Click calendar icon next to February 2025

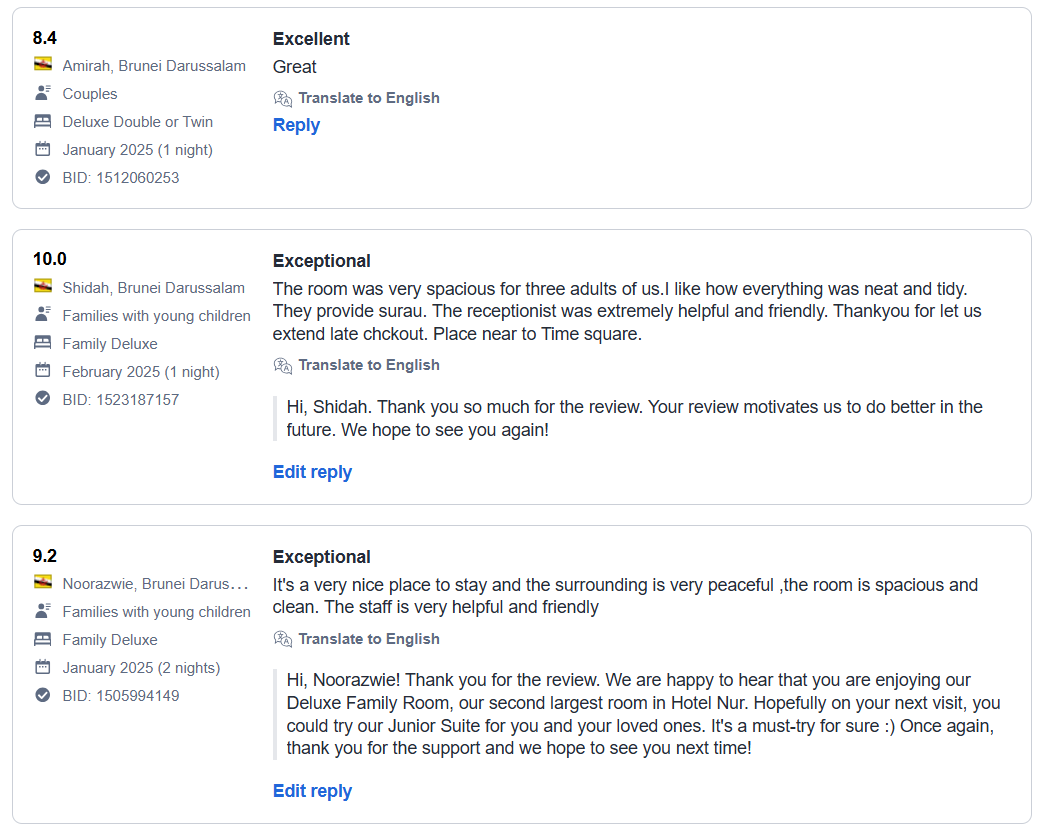click(x=42, y=371)
